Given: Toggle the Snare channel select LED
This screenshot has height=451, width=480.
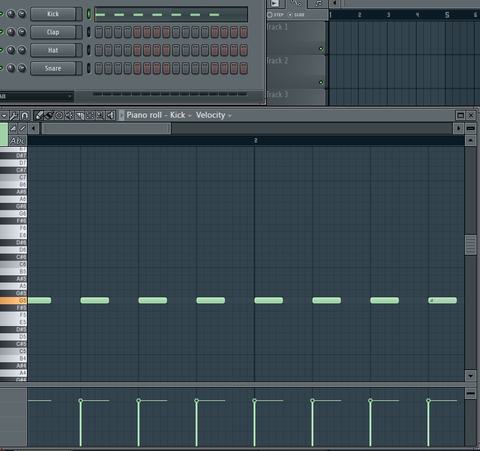Looking at the screenshot, I should coord(89,68).
